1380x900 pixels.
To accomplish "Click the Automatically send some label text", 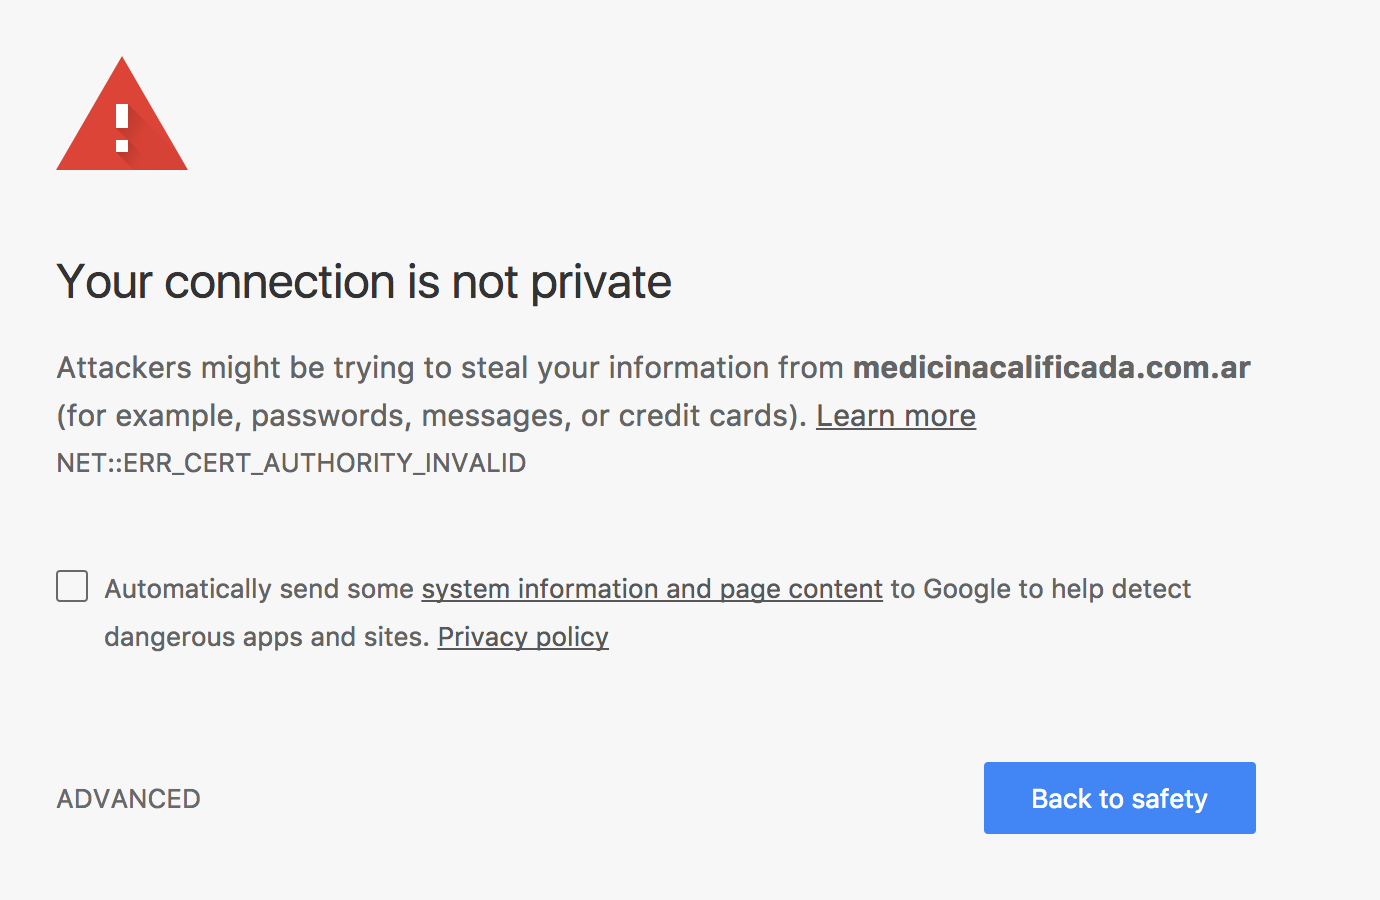I will 259,589.
